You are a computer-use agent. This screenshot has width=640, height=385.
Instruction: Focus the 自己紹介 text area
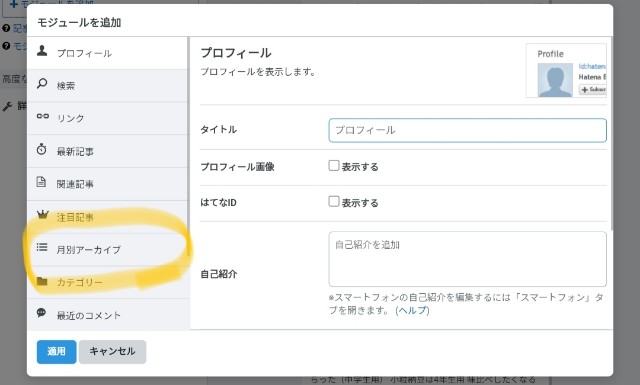[467, 259]
